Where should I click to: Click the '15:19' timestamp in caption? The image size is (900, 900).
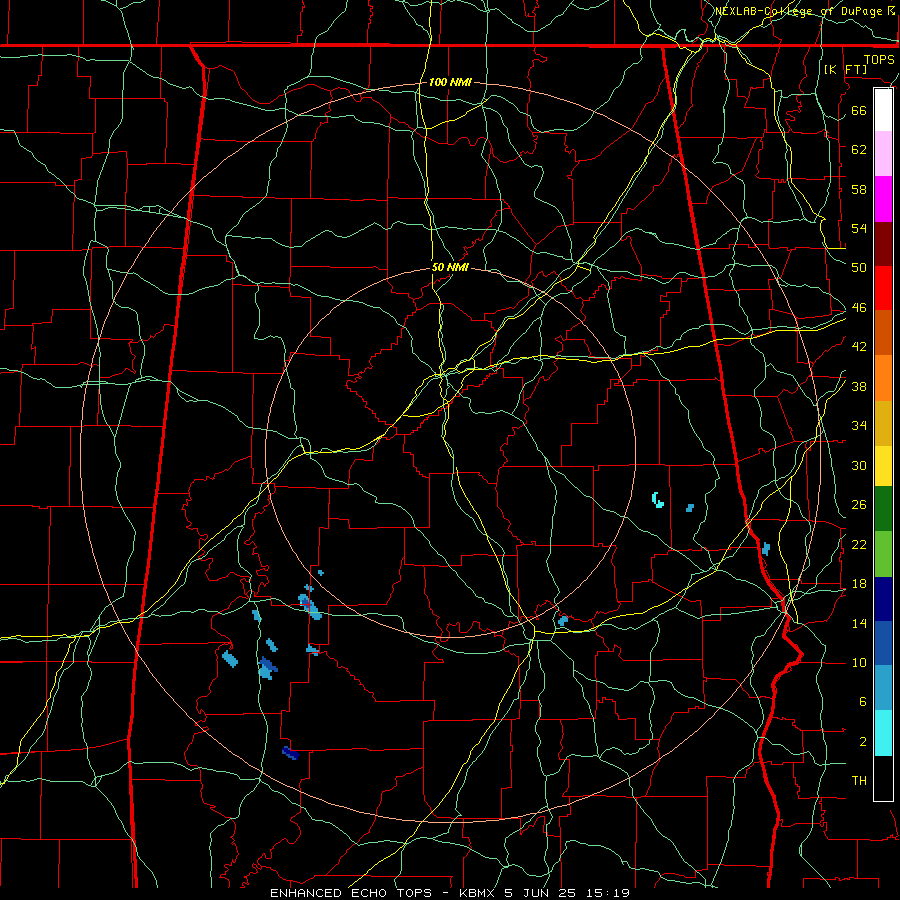[608, 893]
